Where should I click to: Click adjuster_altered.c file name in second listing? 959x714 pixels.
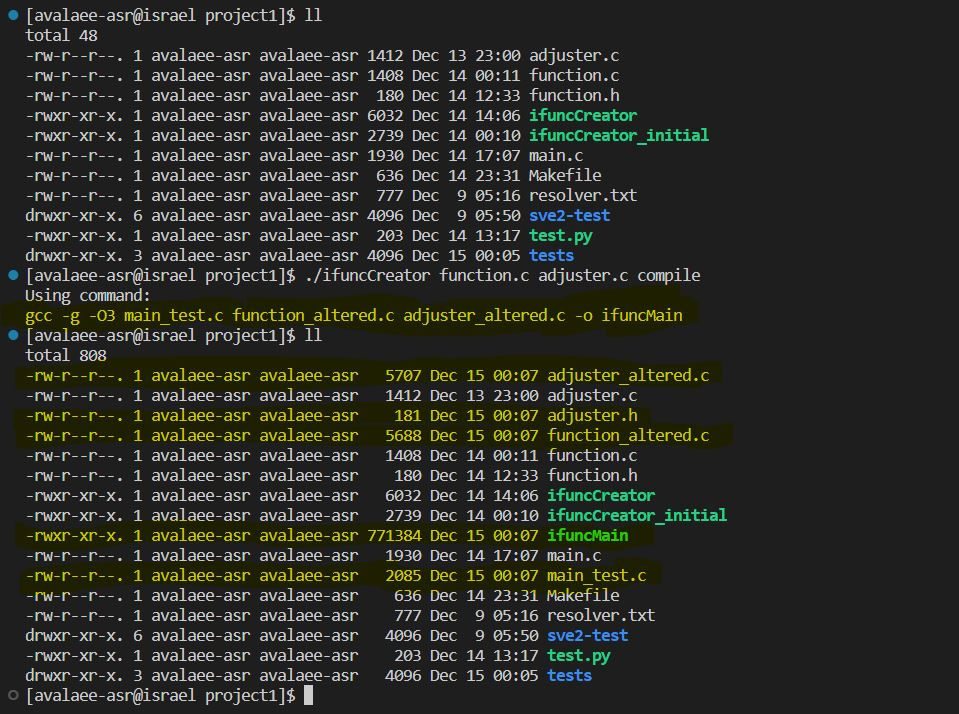(628, 376)
